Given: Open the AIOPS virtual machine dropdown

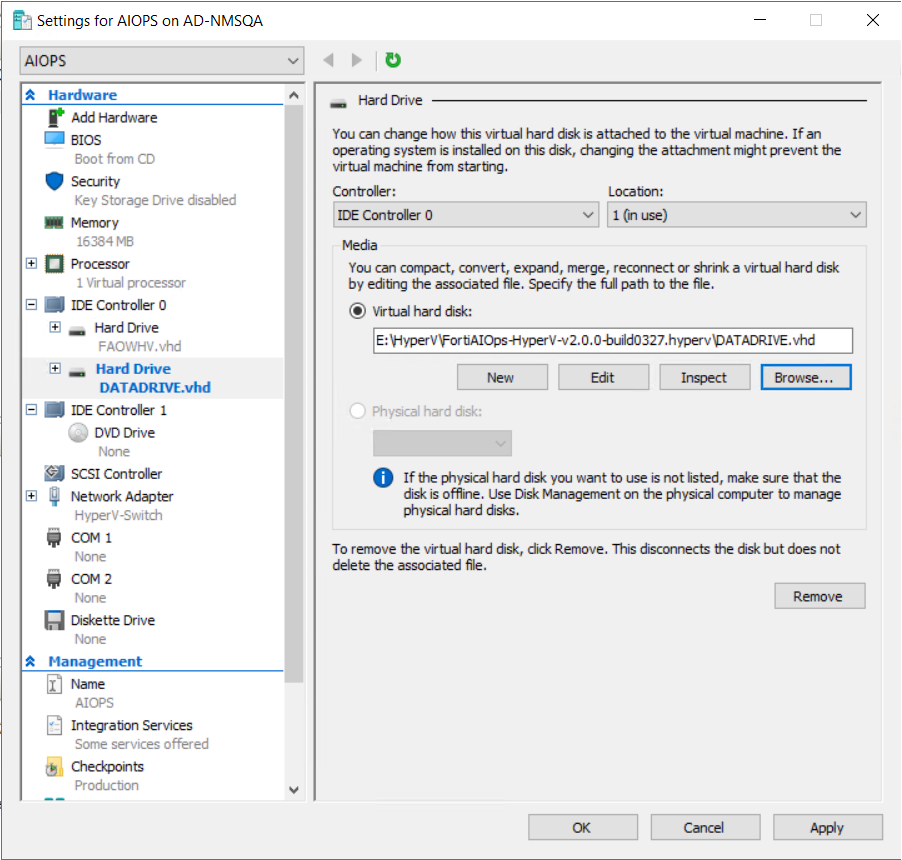Looking at the screenshot, I should click(x=162, y=60).
